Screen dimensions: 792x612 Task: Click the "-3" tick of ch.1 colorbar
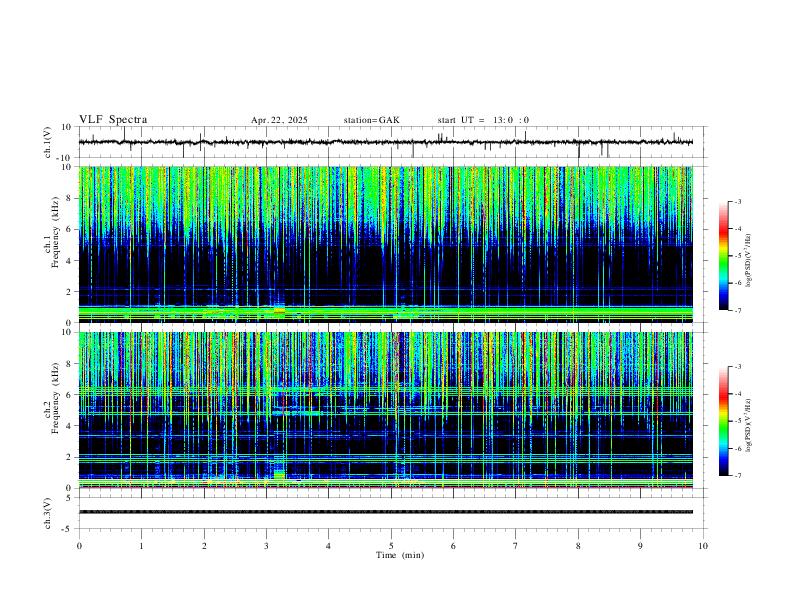[737, 201]
